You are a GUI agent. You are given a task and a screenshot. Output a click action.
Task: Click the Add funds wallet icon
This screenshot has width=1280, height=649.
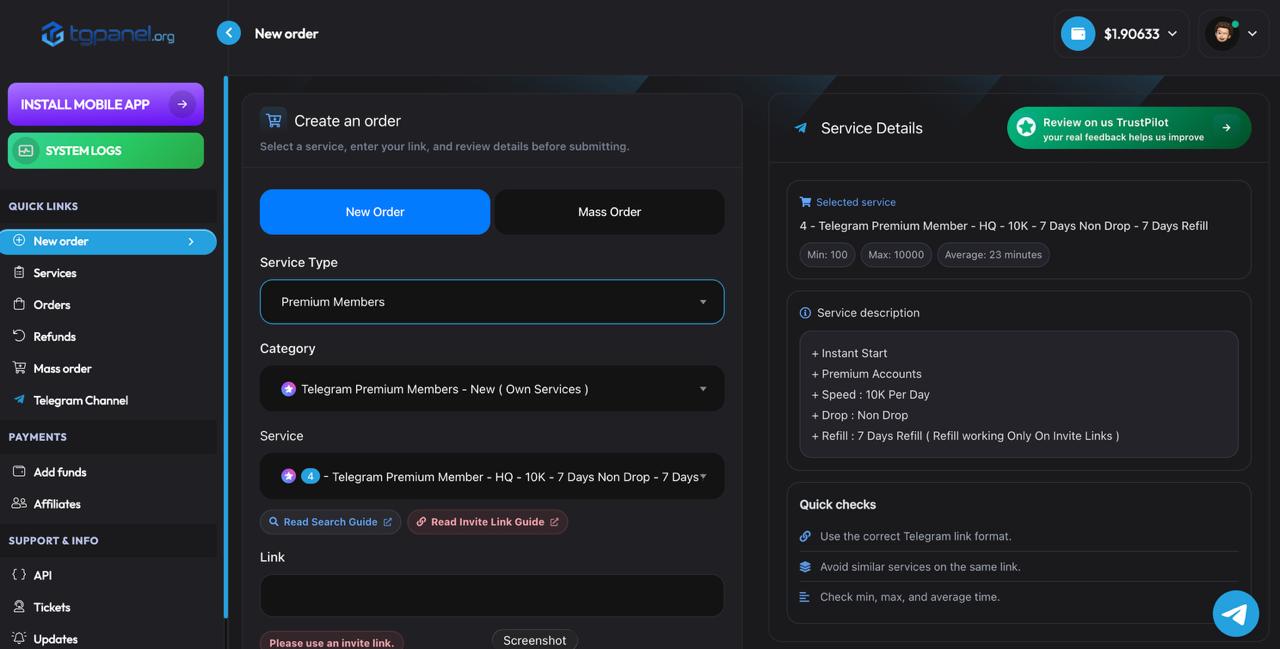click(19, 471)
